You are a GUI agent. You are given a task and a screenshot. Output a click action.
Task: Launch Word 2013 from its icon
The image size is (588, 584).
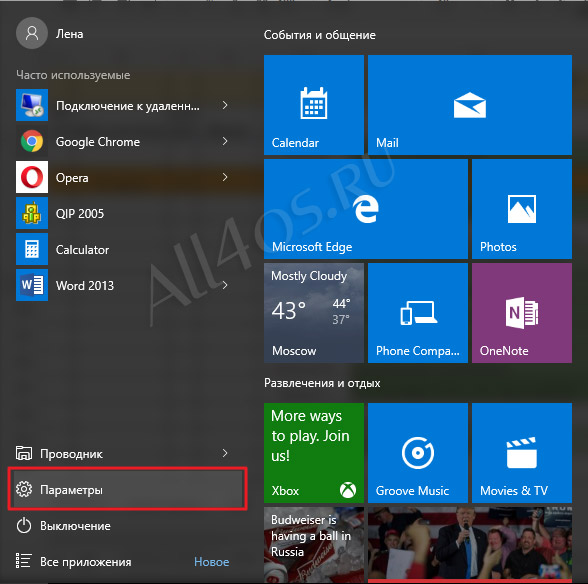point(32,285)
